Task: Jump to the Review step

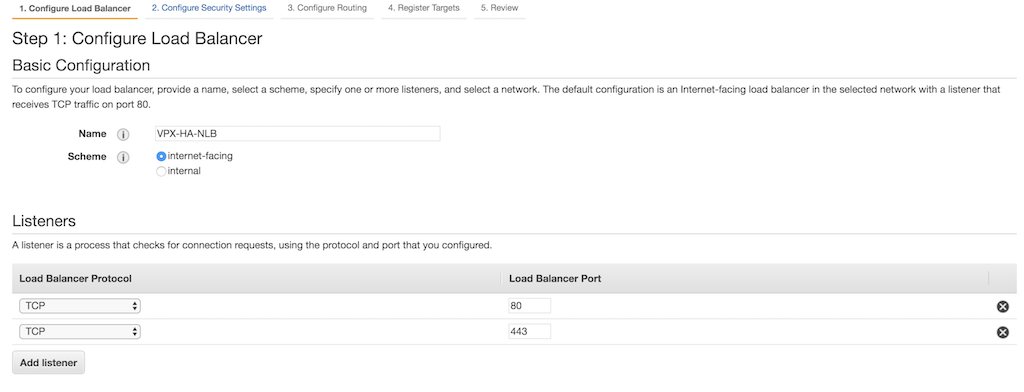Action: point(500,8)
